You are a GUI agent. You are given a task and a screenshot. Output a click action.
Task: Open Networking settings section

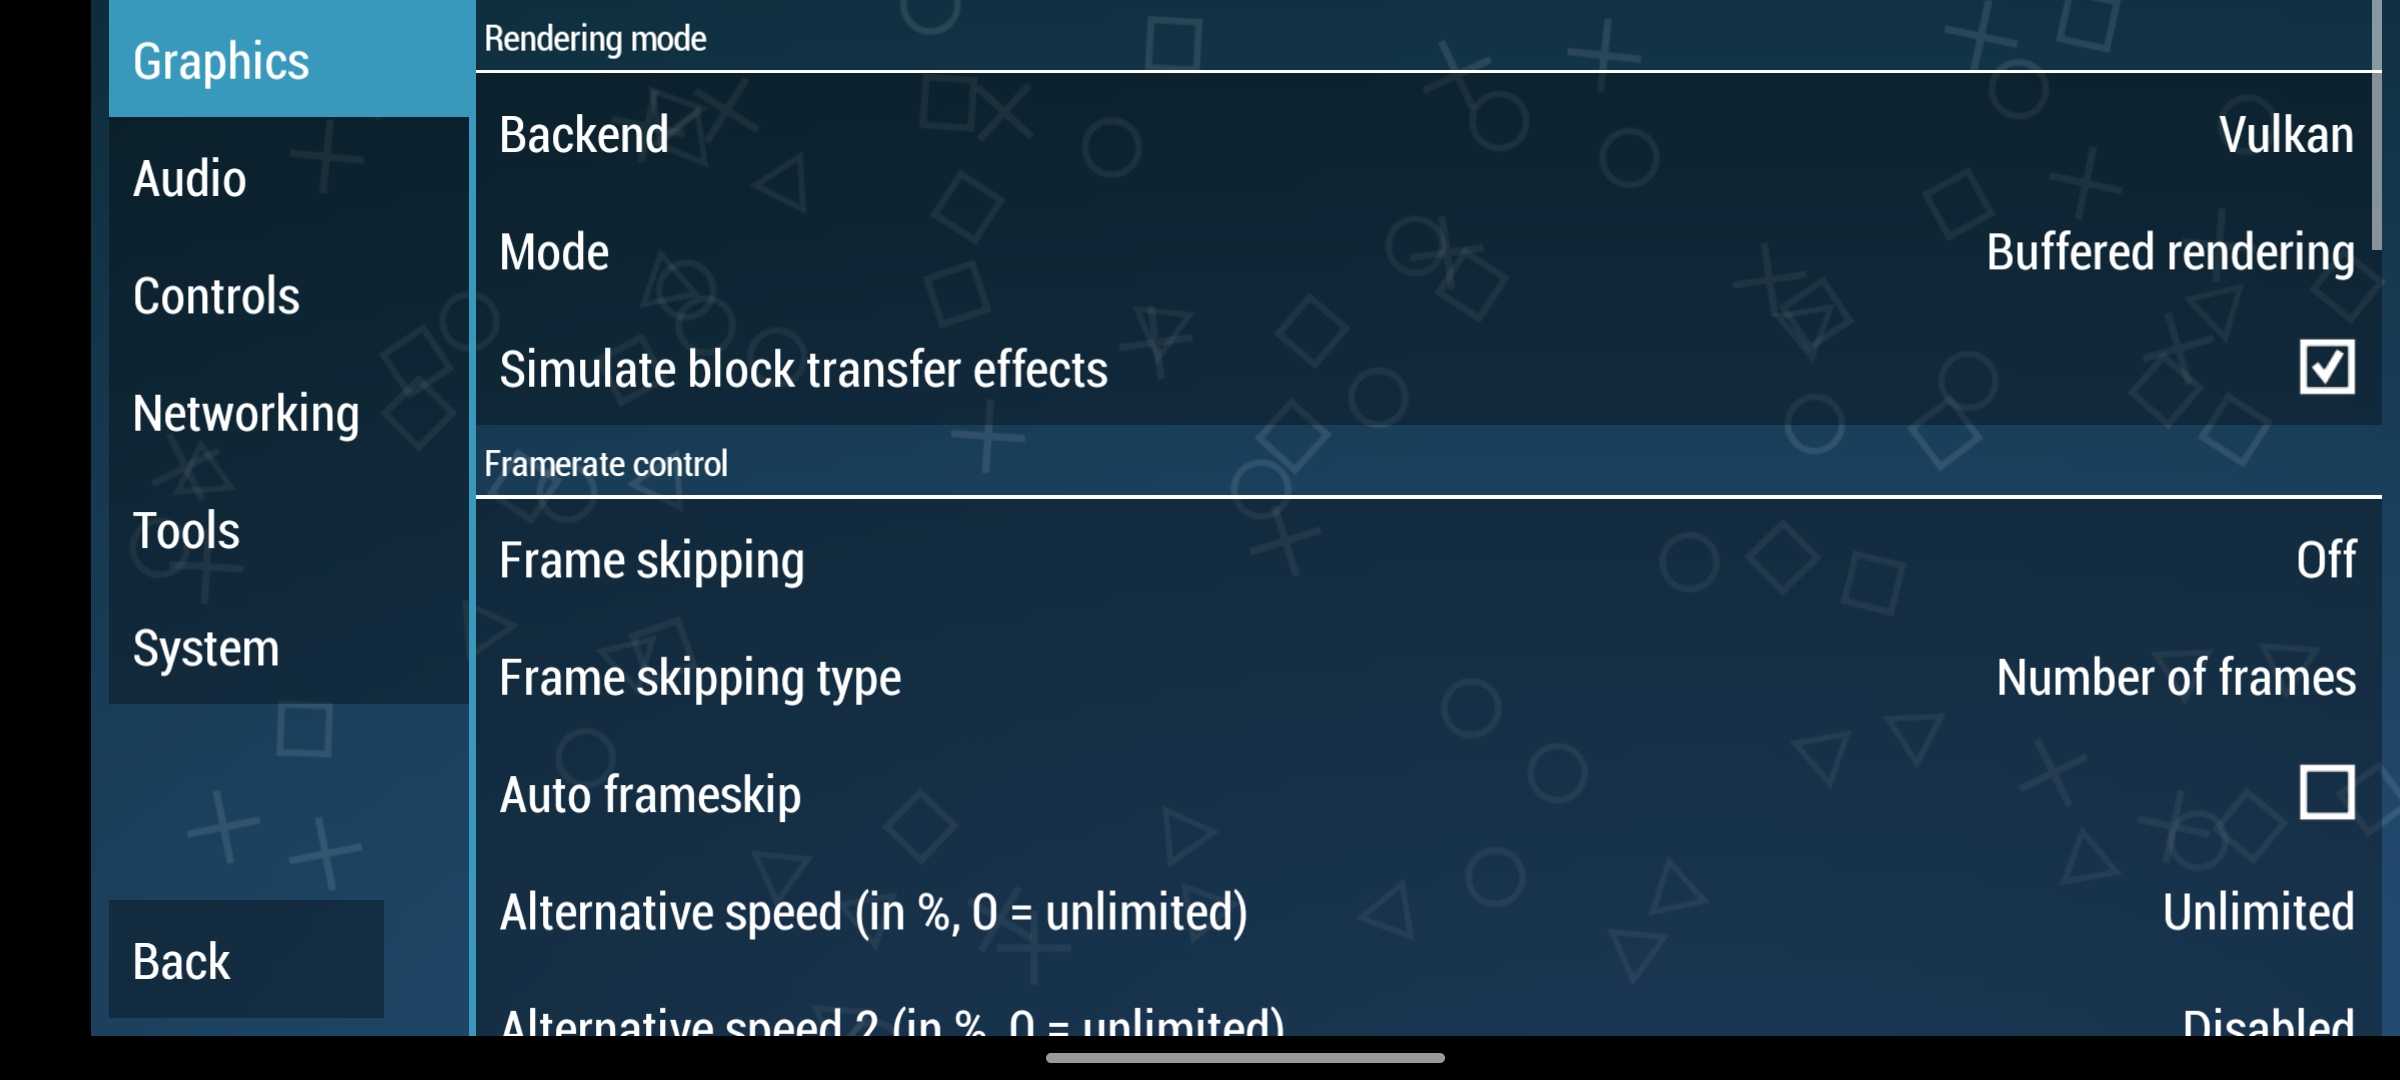point(246,412)
